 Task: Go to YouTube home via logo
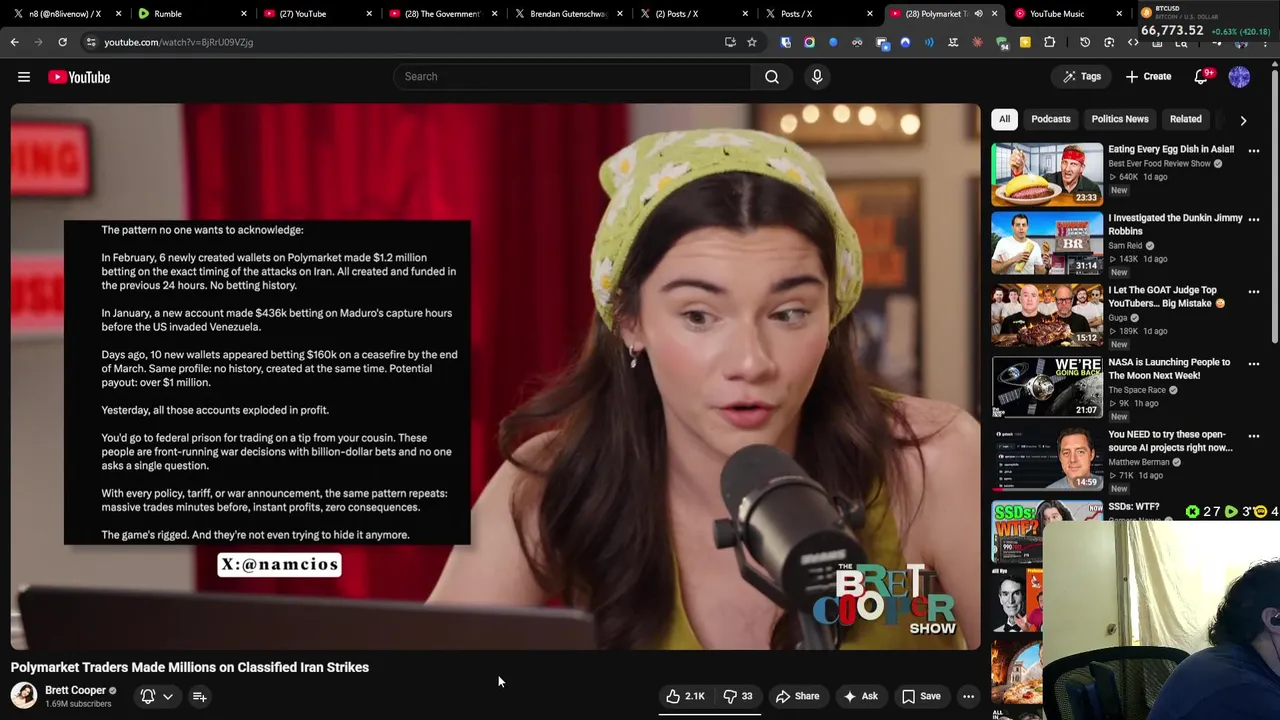(79, 77)
